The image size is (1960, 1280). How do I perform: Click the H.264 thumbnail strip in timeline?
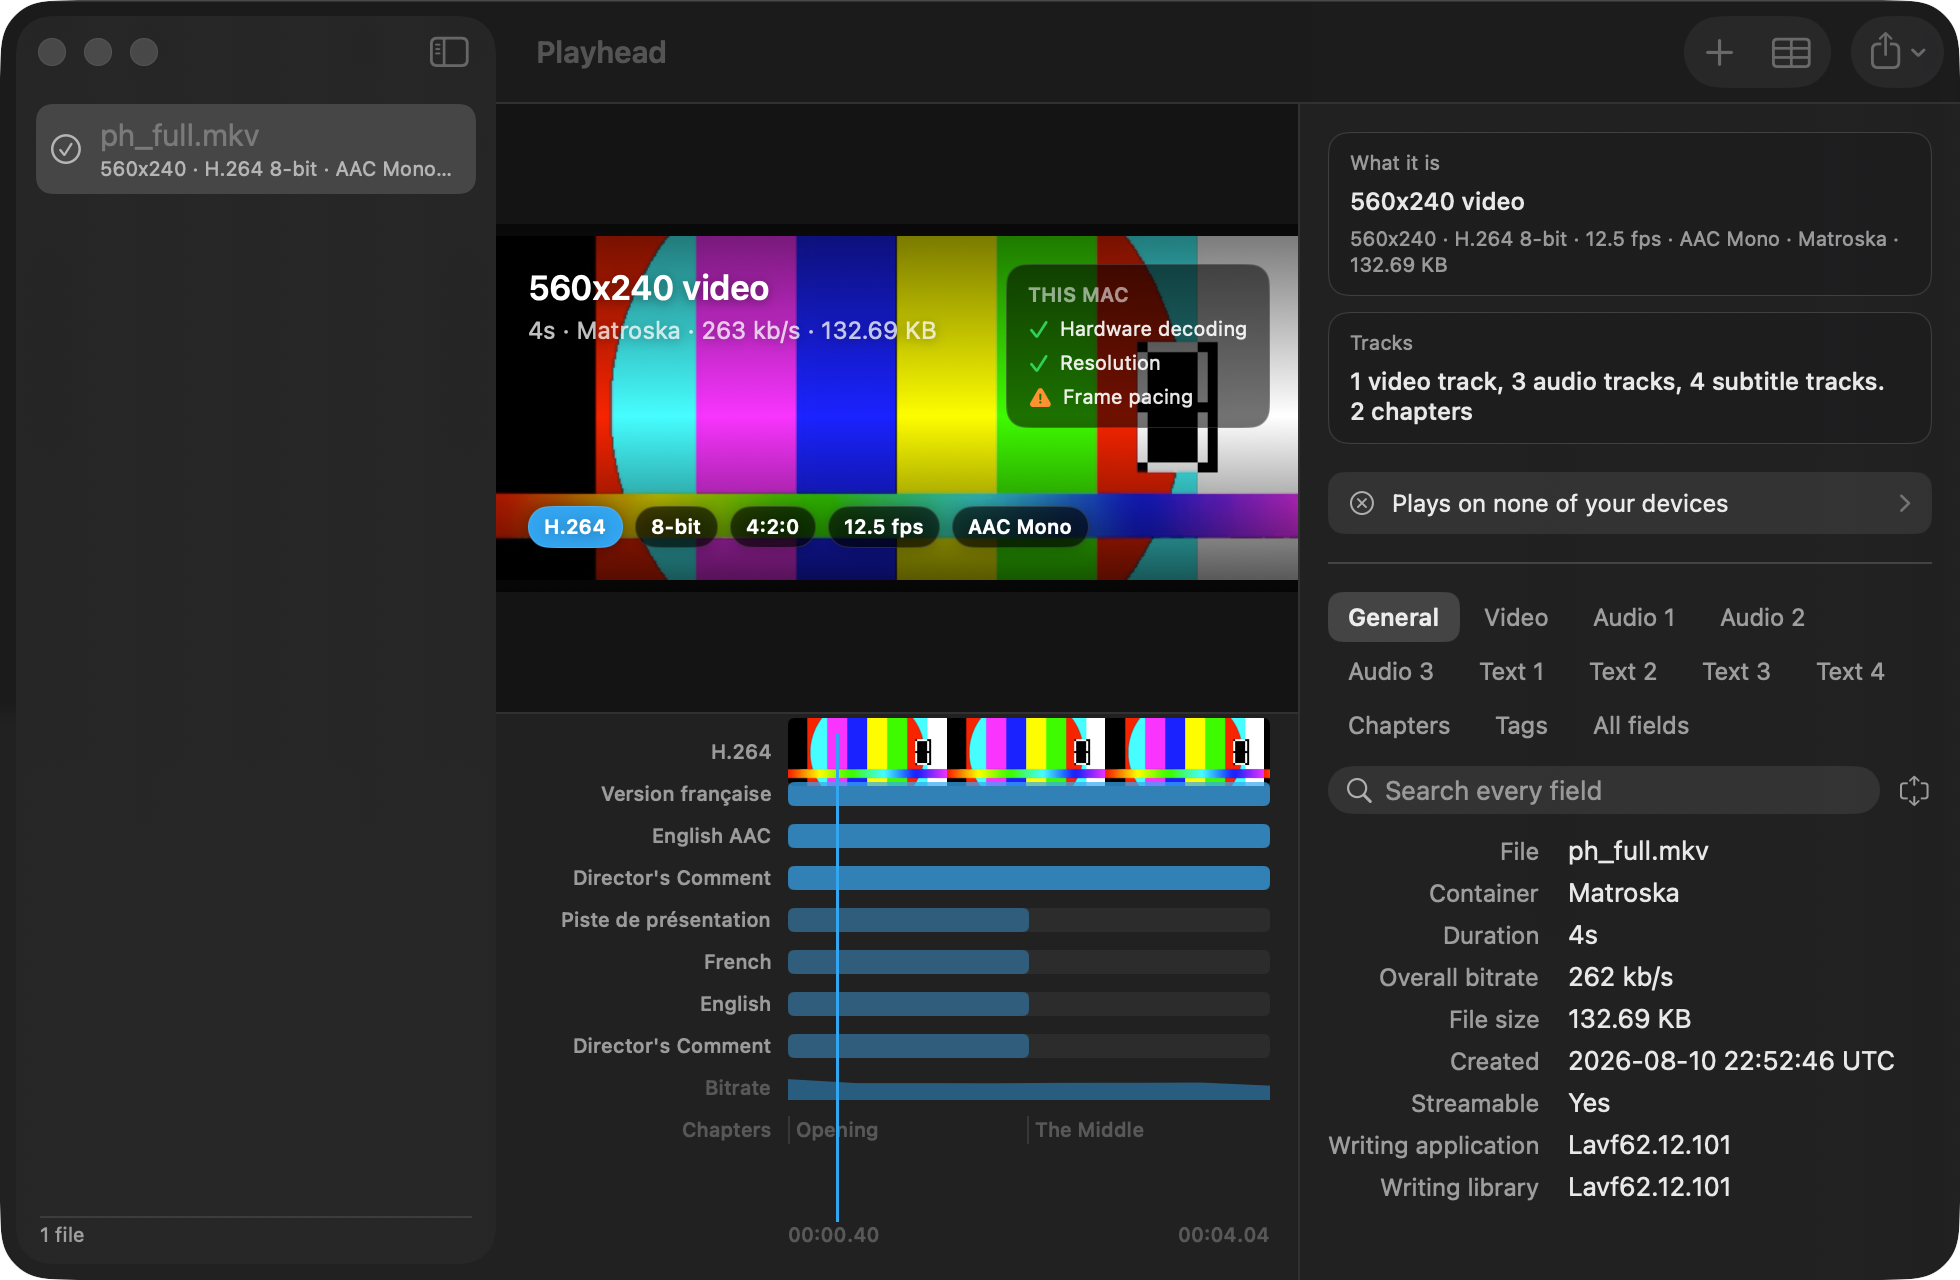click(x=1028, y=751)
